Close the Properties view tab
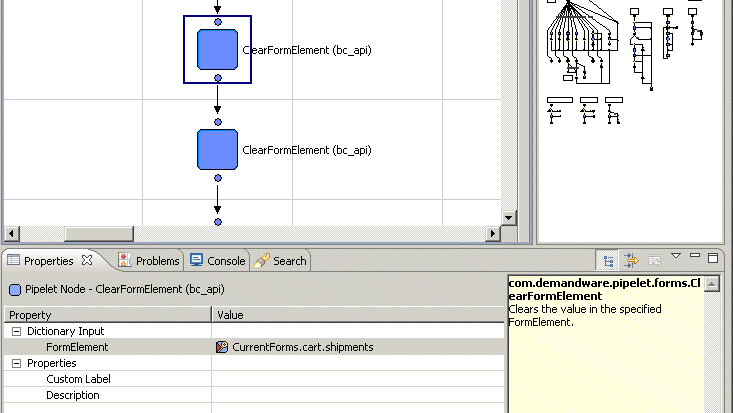The height and width of the screenshot is (413, 733). [87, 261]
